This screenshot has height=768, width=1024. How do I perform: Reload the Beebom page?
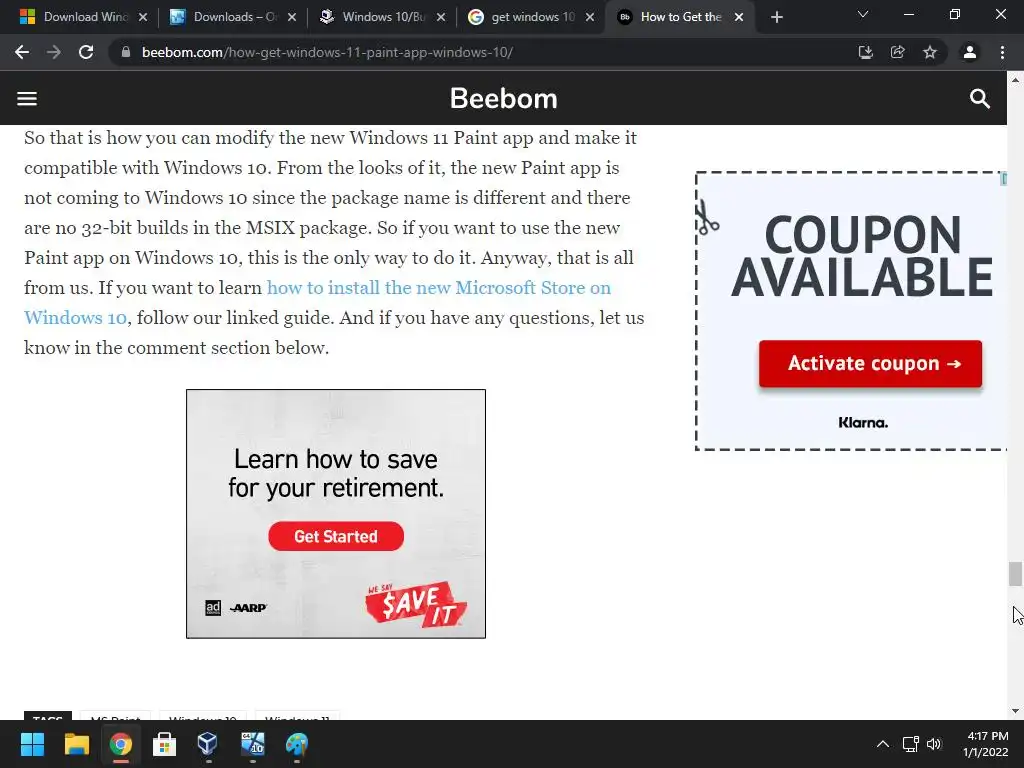click(86, 52)
